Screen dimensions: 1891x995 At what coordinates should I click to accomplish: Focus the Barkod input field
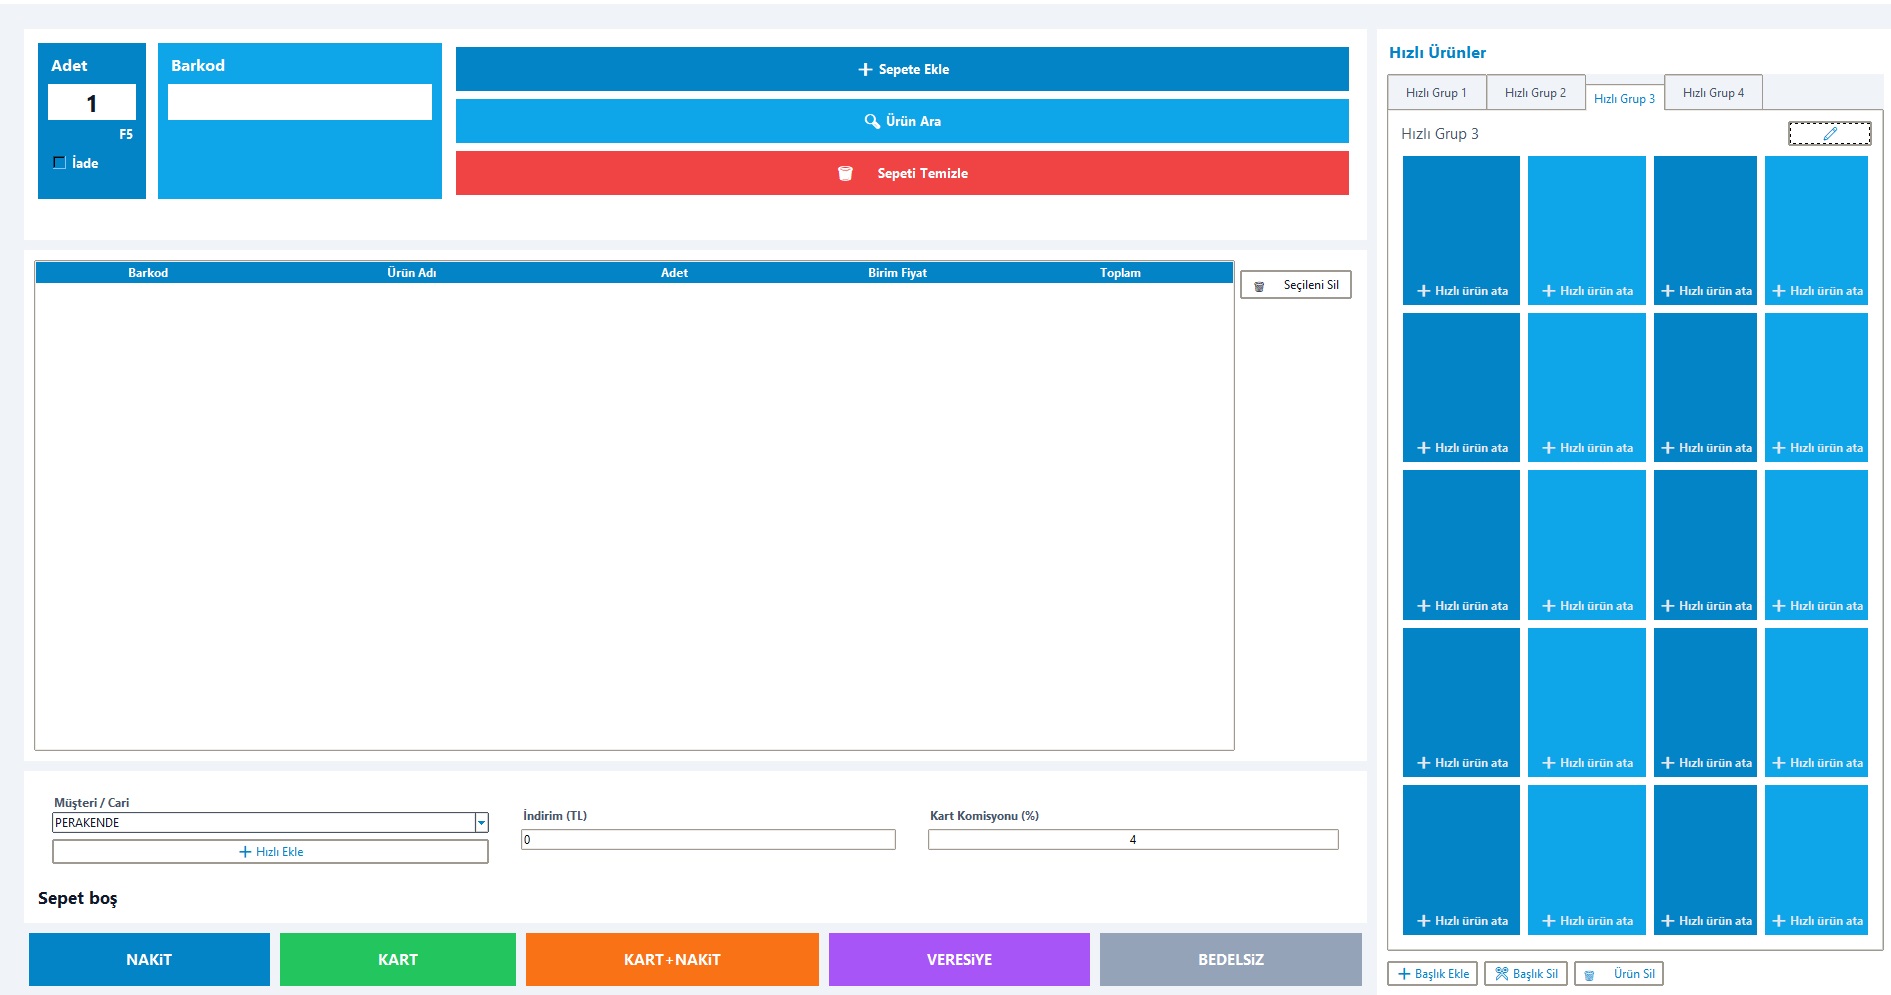(299, 102)
